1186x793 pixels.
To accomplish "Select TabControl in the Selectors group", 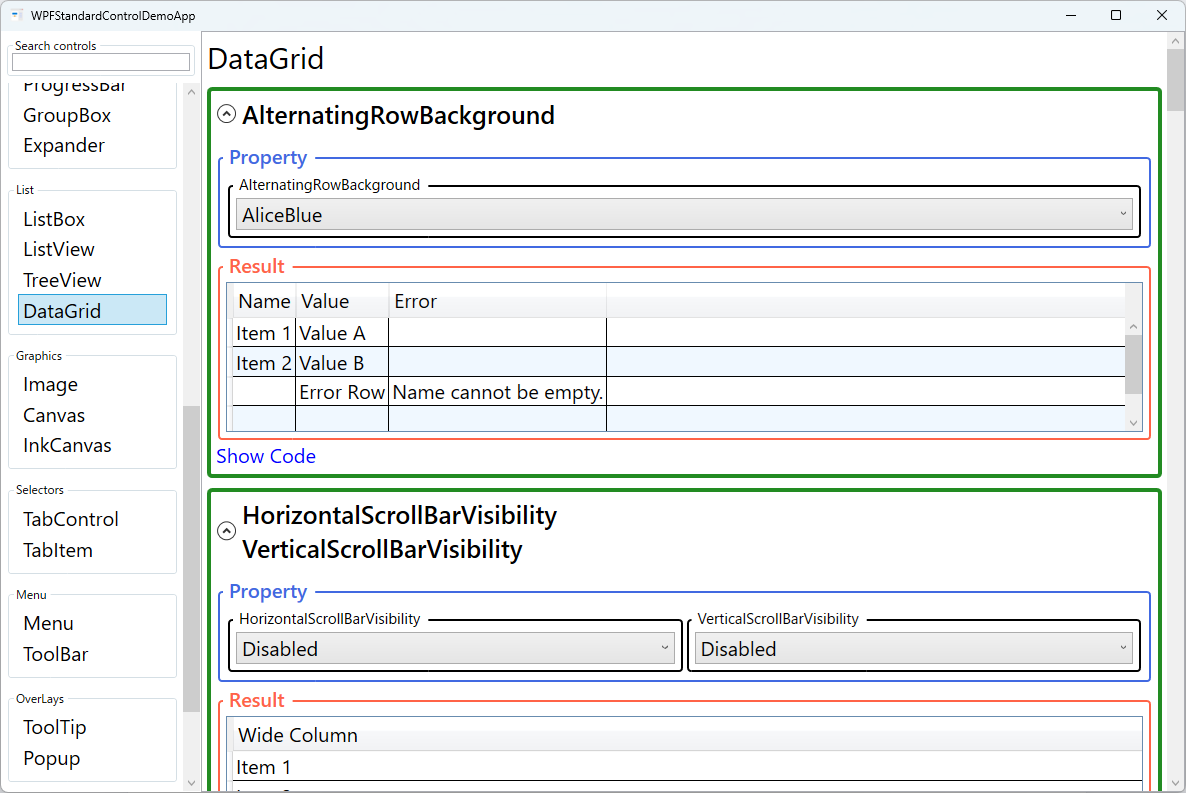I will pyautogui.click(x=71, y=519).
